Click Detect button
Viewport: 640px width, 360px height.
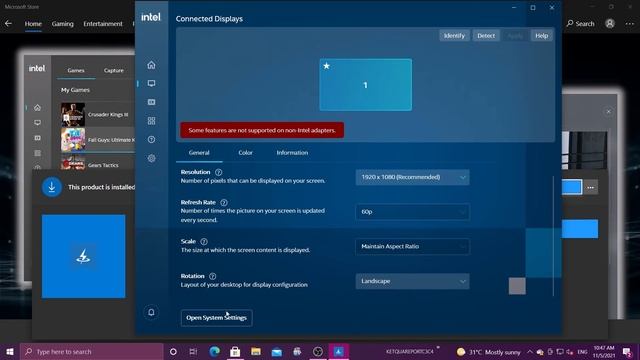pos(486,36)
